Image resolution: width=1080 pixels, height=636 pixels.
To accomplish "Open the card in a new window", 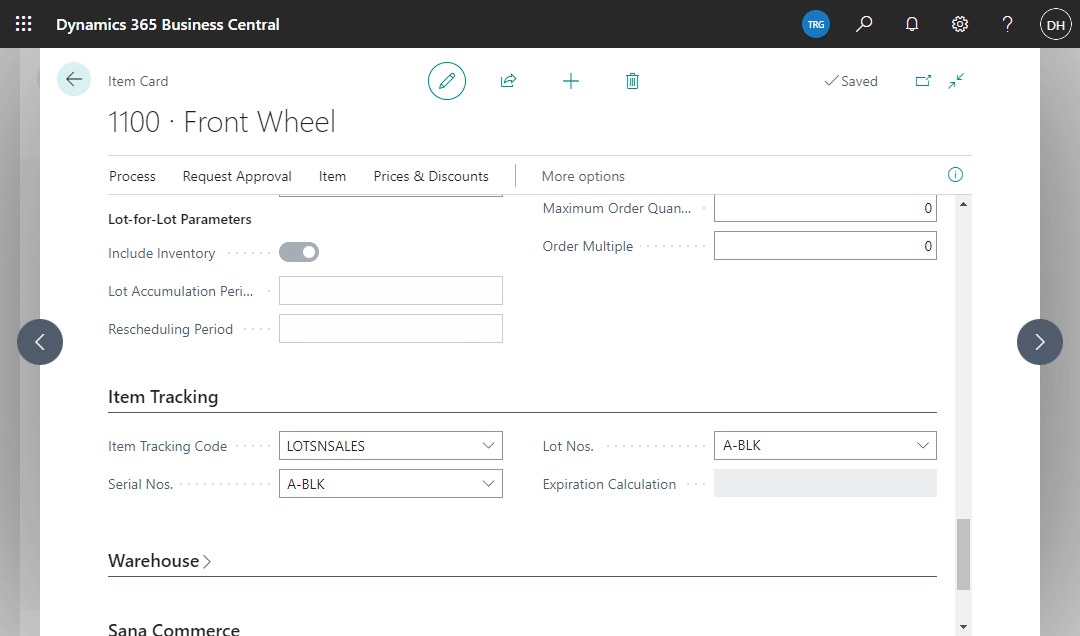I will [x=923, y=81].
